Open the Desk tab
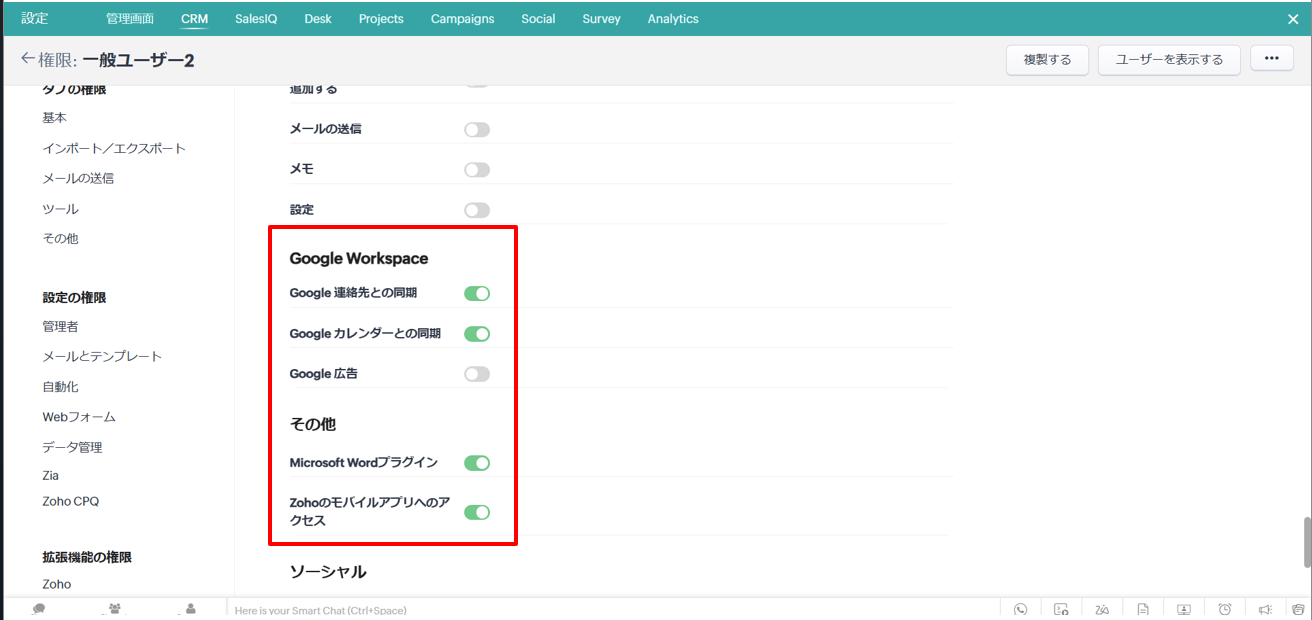Screen dimensions: 1312x620 click(318, 19)
